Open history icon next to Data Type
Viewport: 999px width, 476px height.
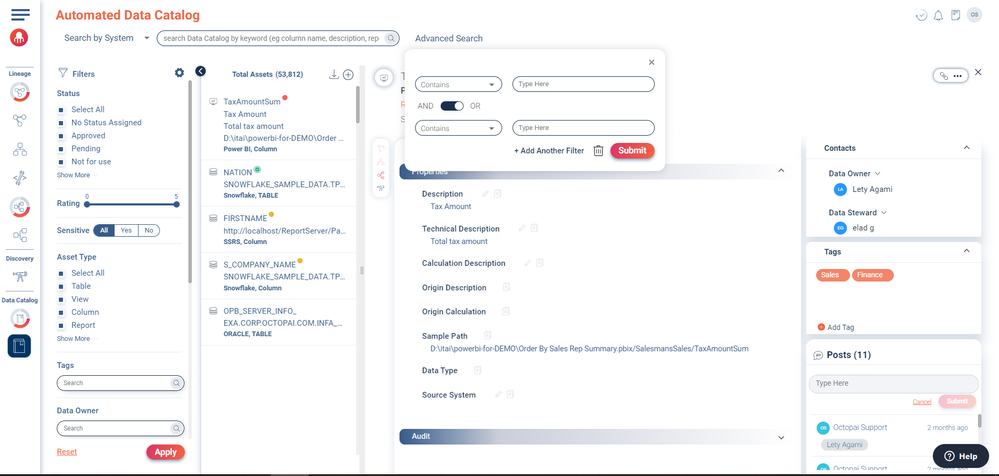click(x=477, y=370)
